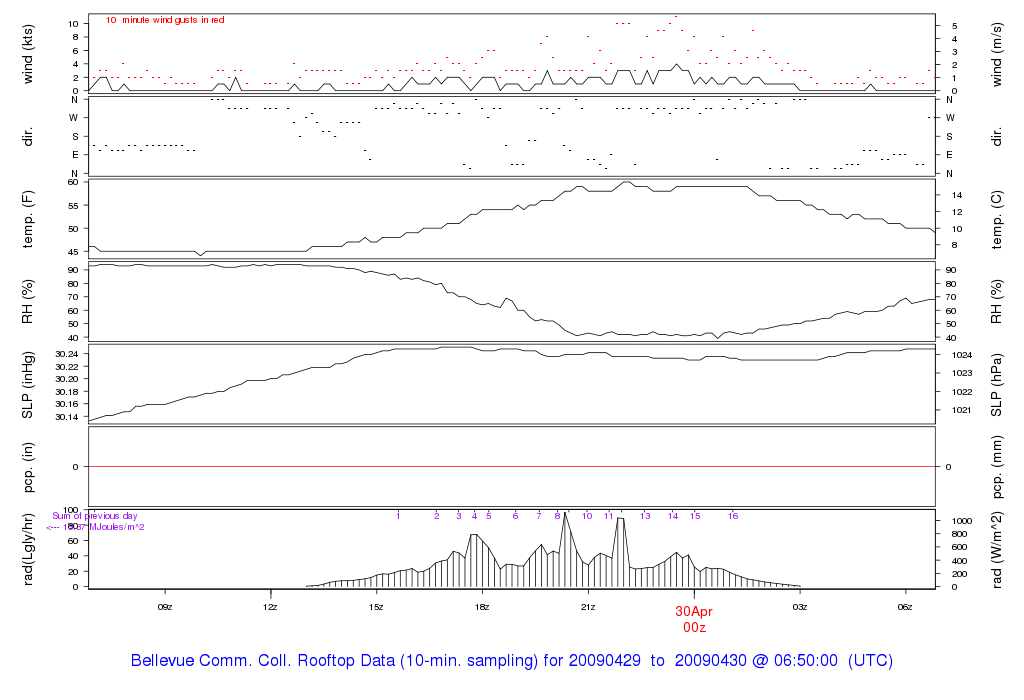Select the '55' Fahrenheit tick value

point(73,206)
